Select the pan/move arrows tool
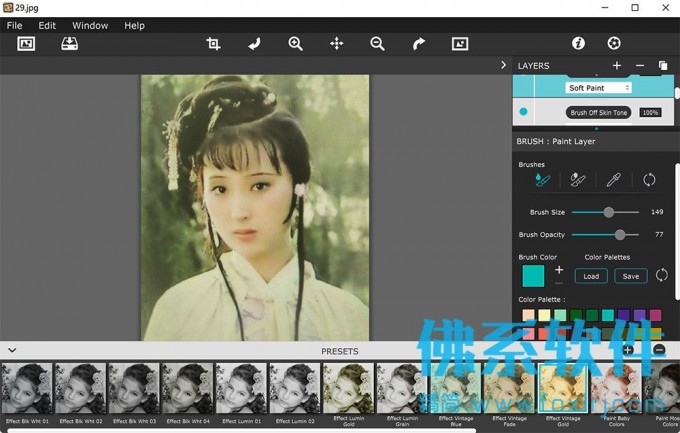 [x=336, y=44]
